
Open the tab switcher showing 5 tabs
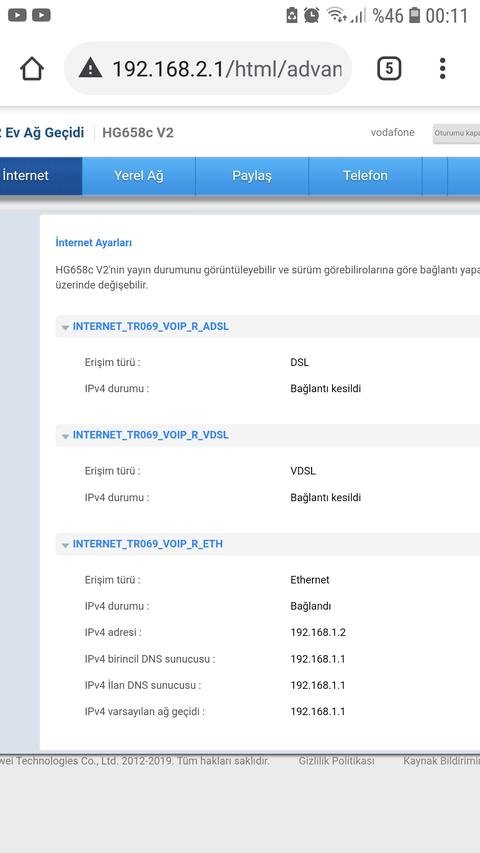click(x=389, y=69)
